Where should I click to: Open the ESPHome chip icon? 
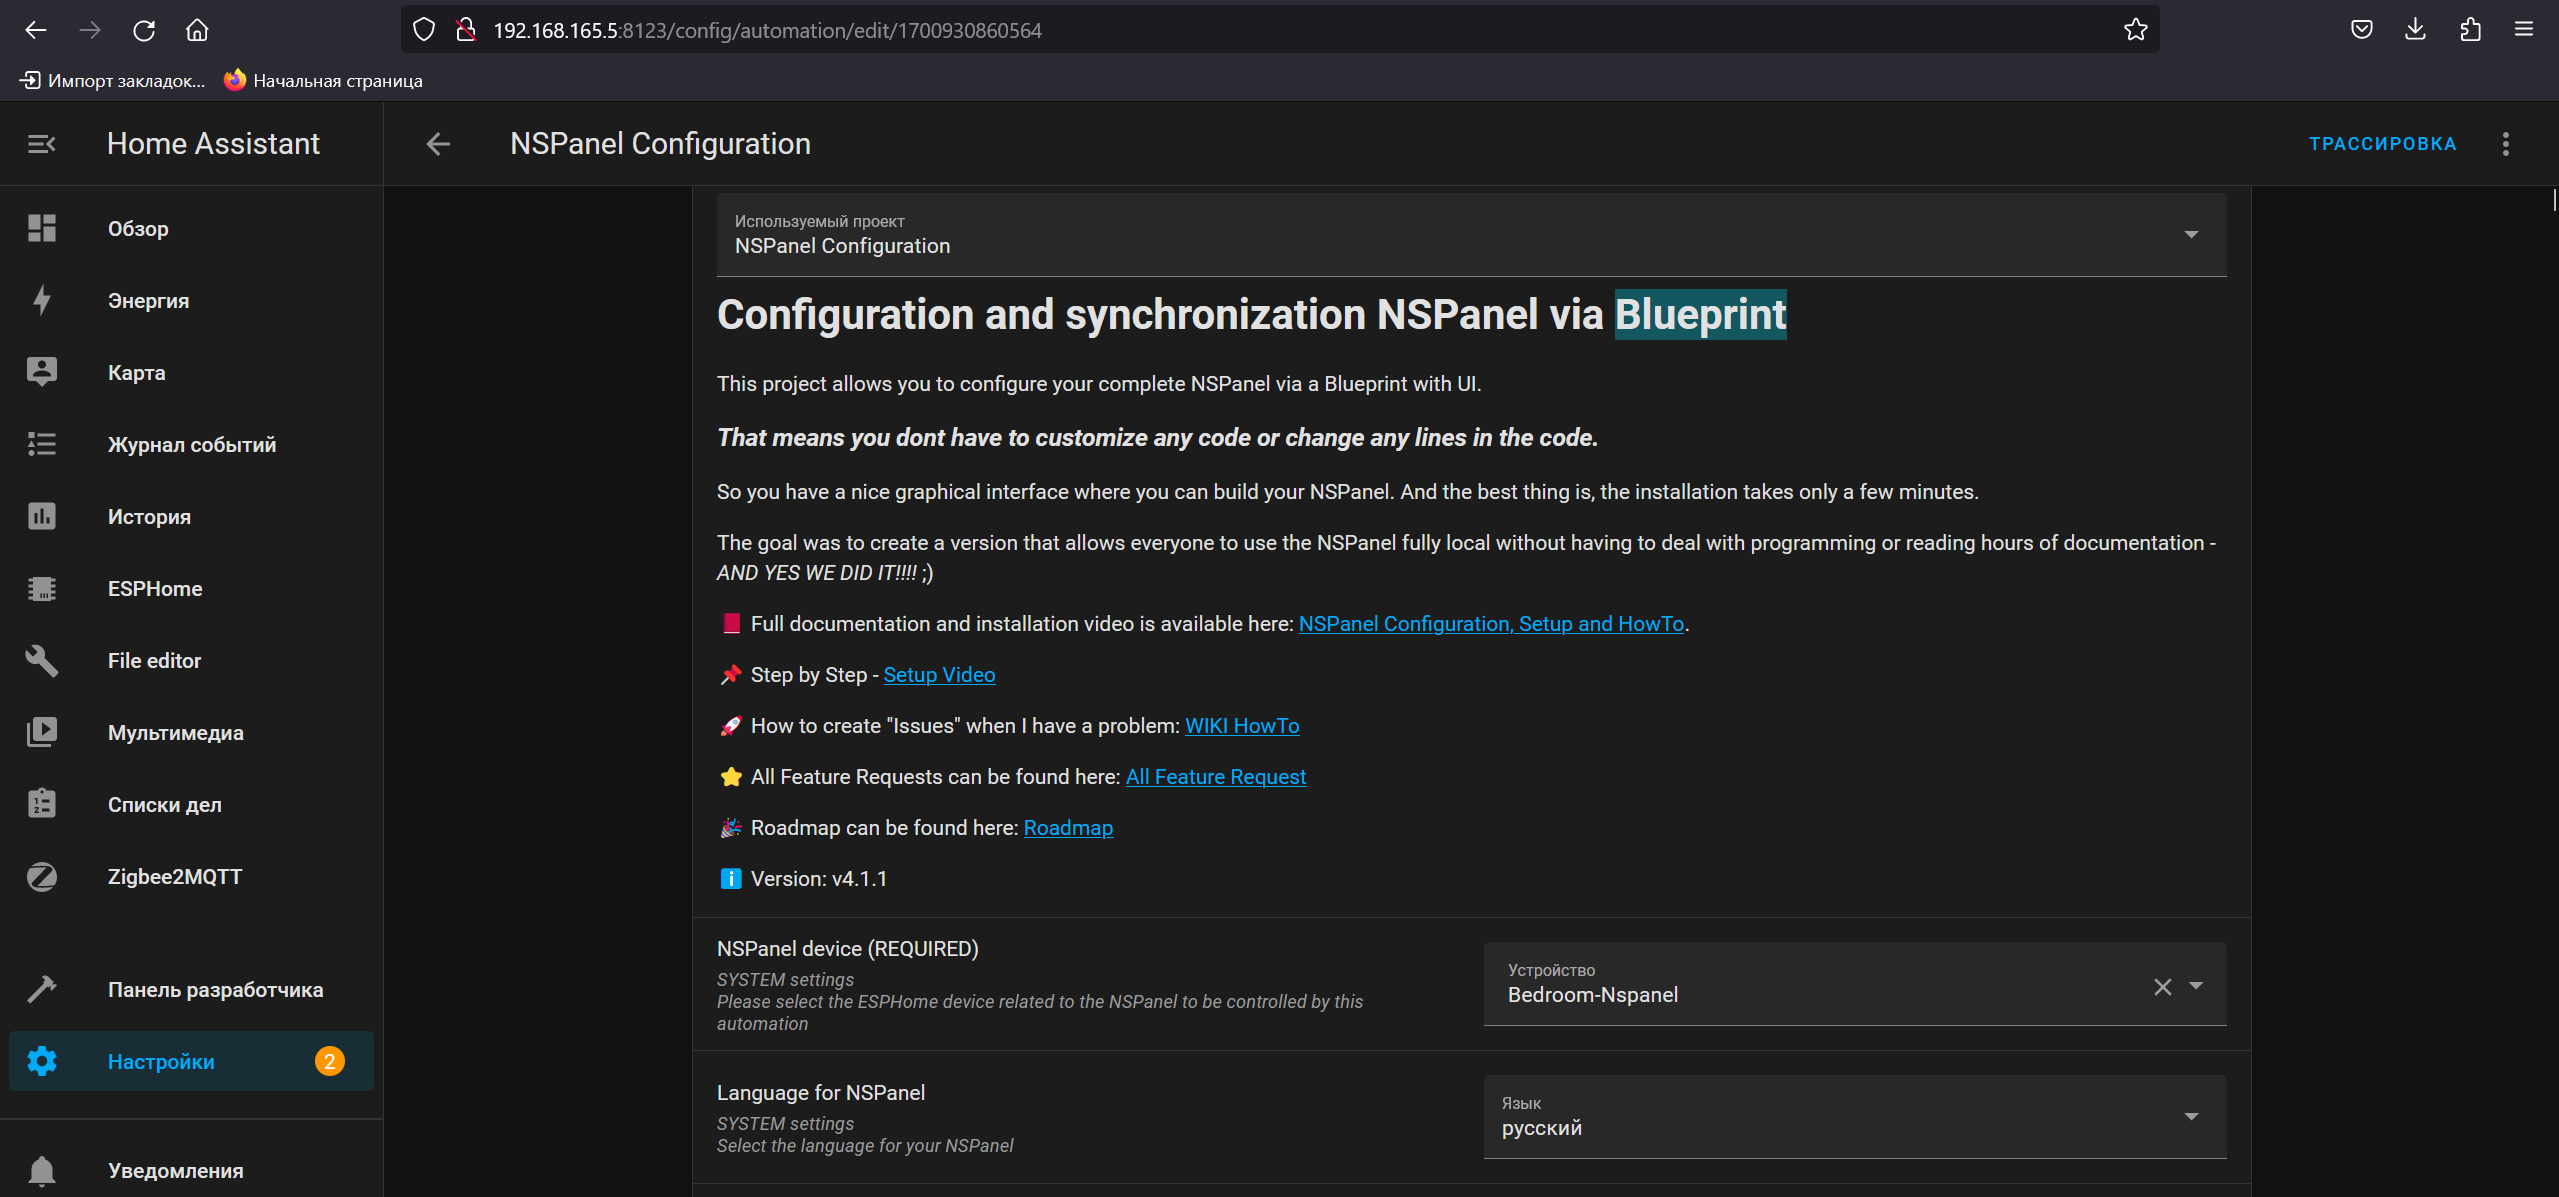point(42,589)
